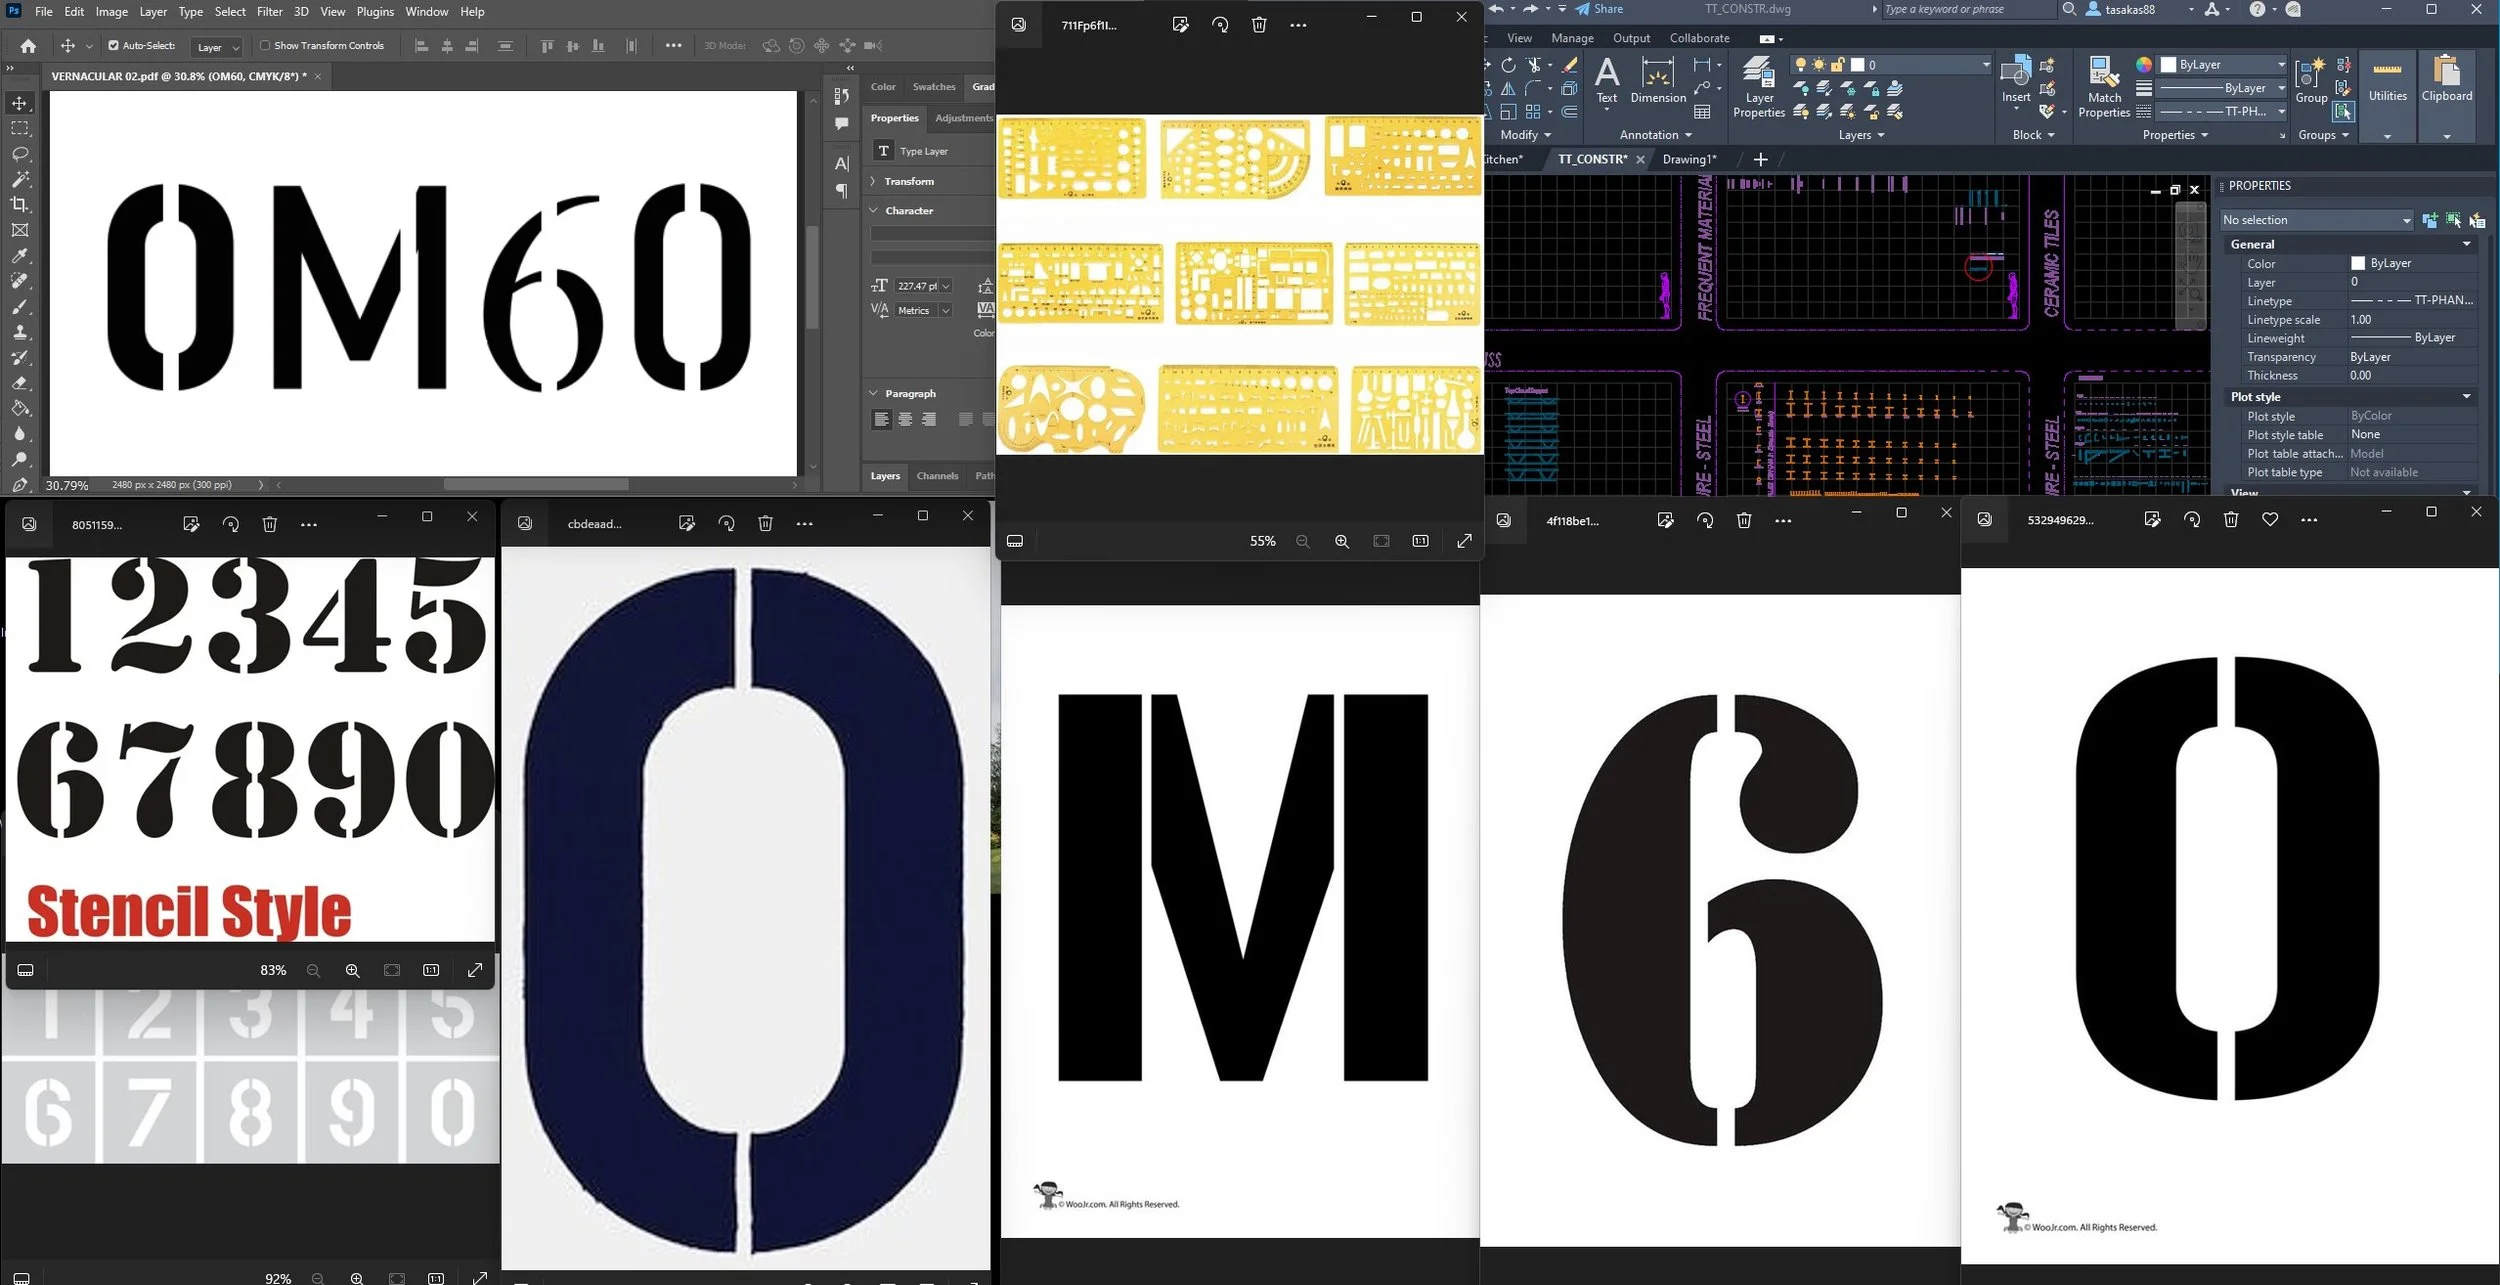Open the No selection dropdown

point(2316,220)
